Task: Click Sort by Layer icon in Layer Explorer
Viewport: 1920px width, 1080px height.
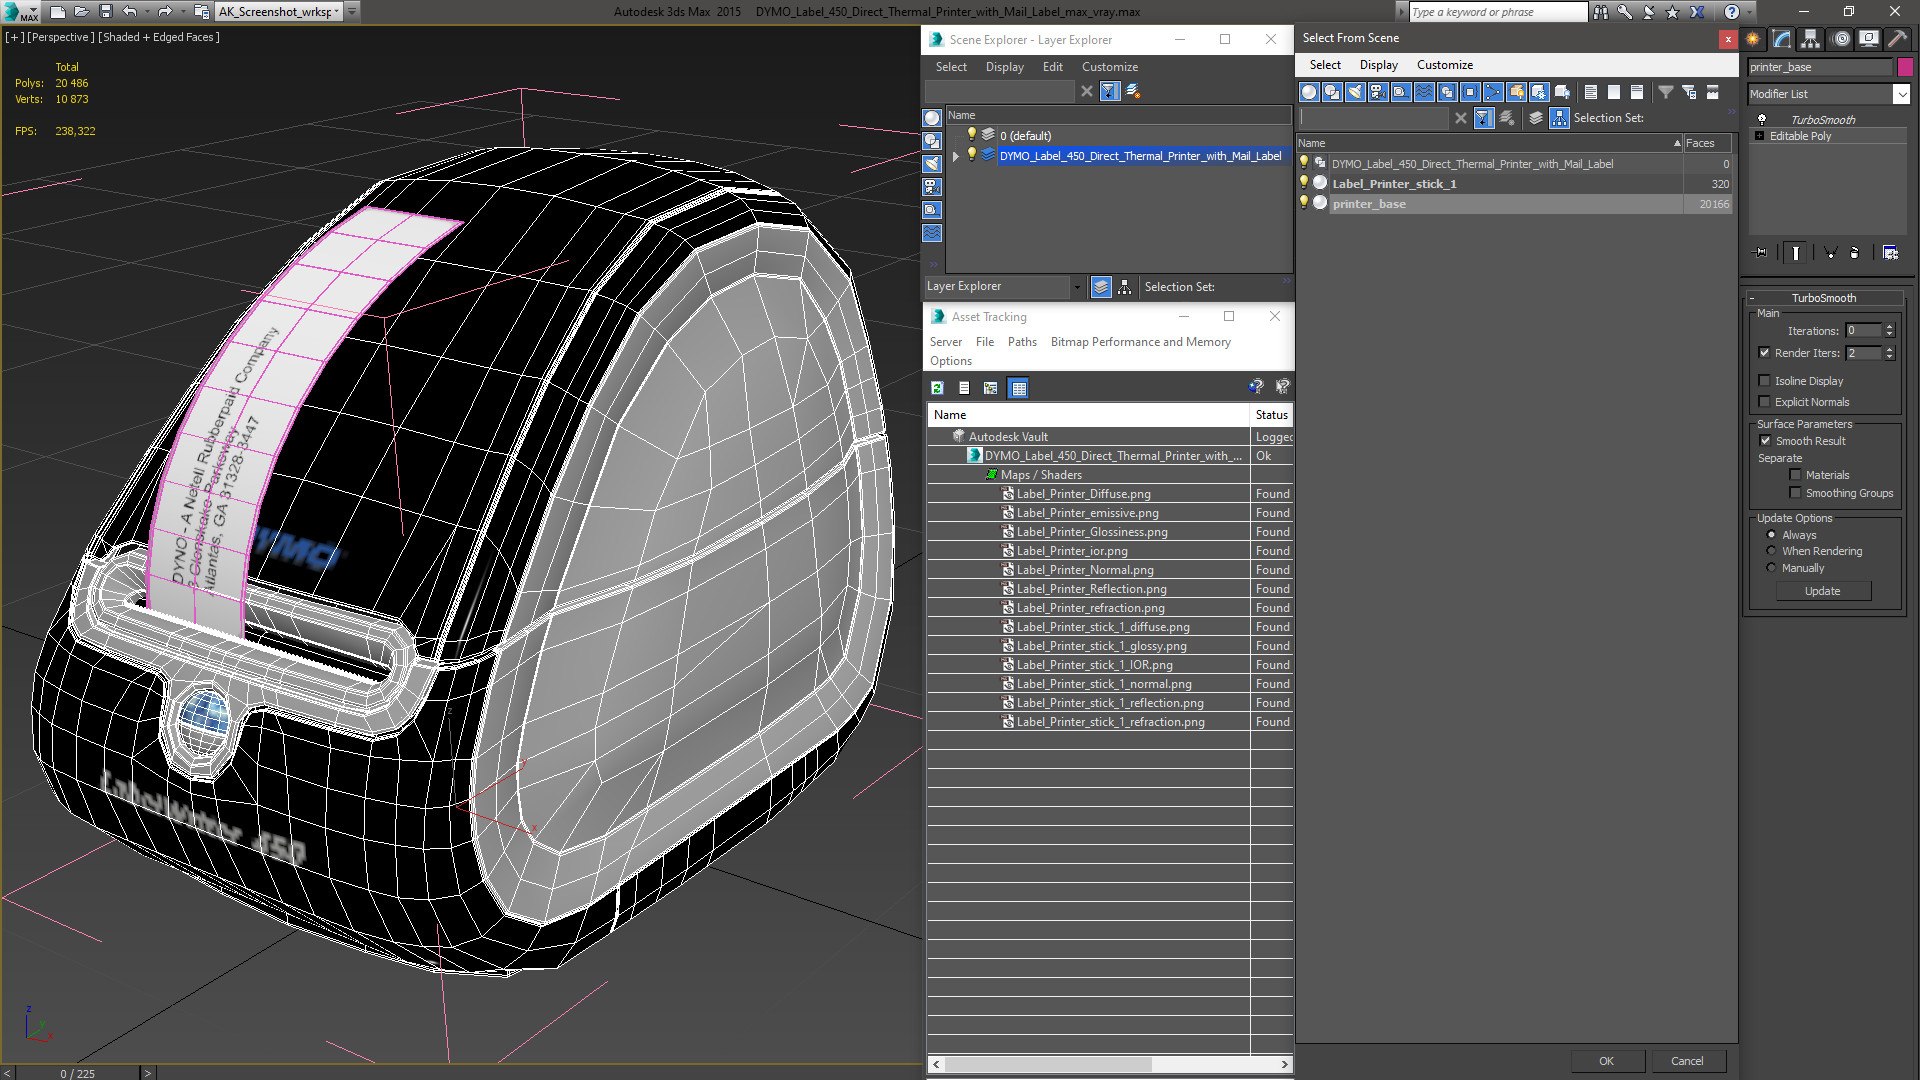Action: pyautogui.click(x=1101, y=287)
